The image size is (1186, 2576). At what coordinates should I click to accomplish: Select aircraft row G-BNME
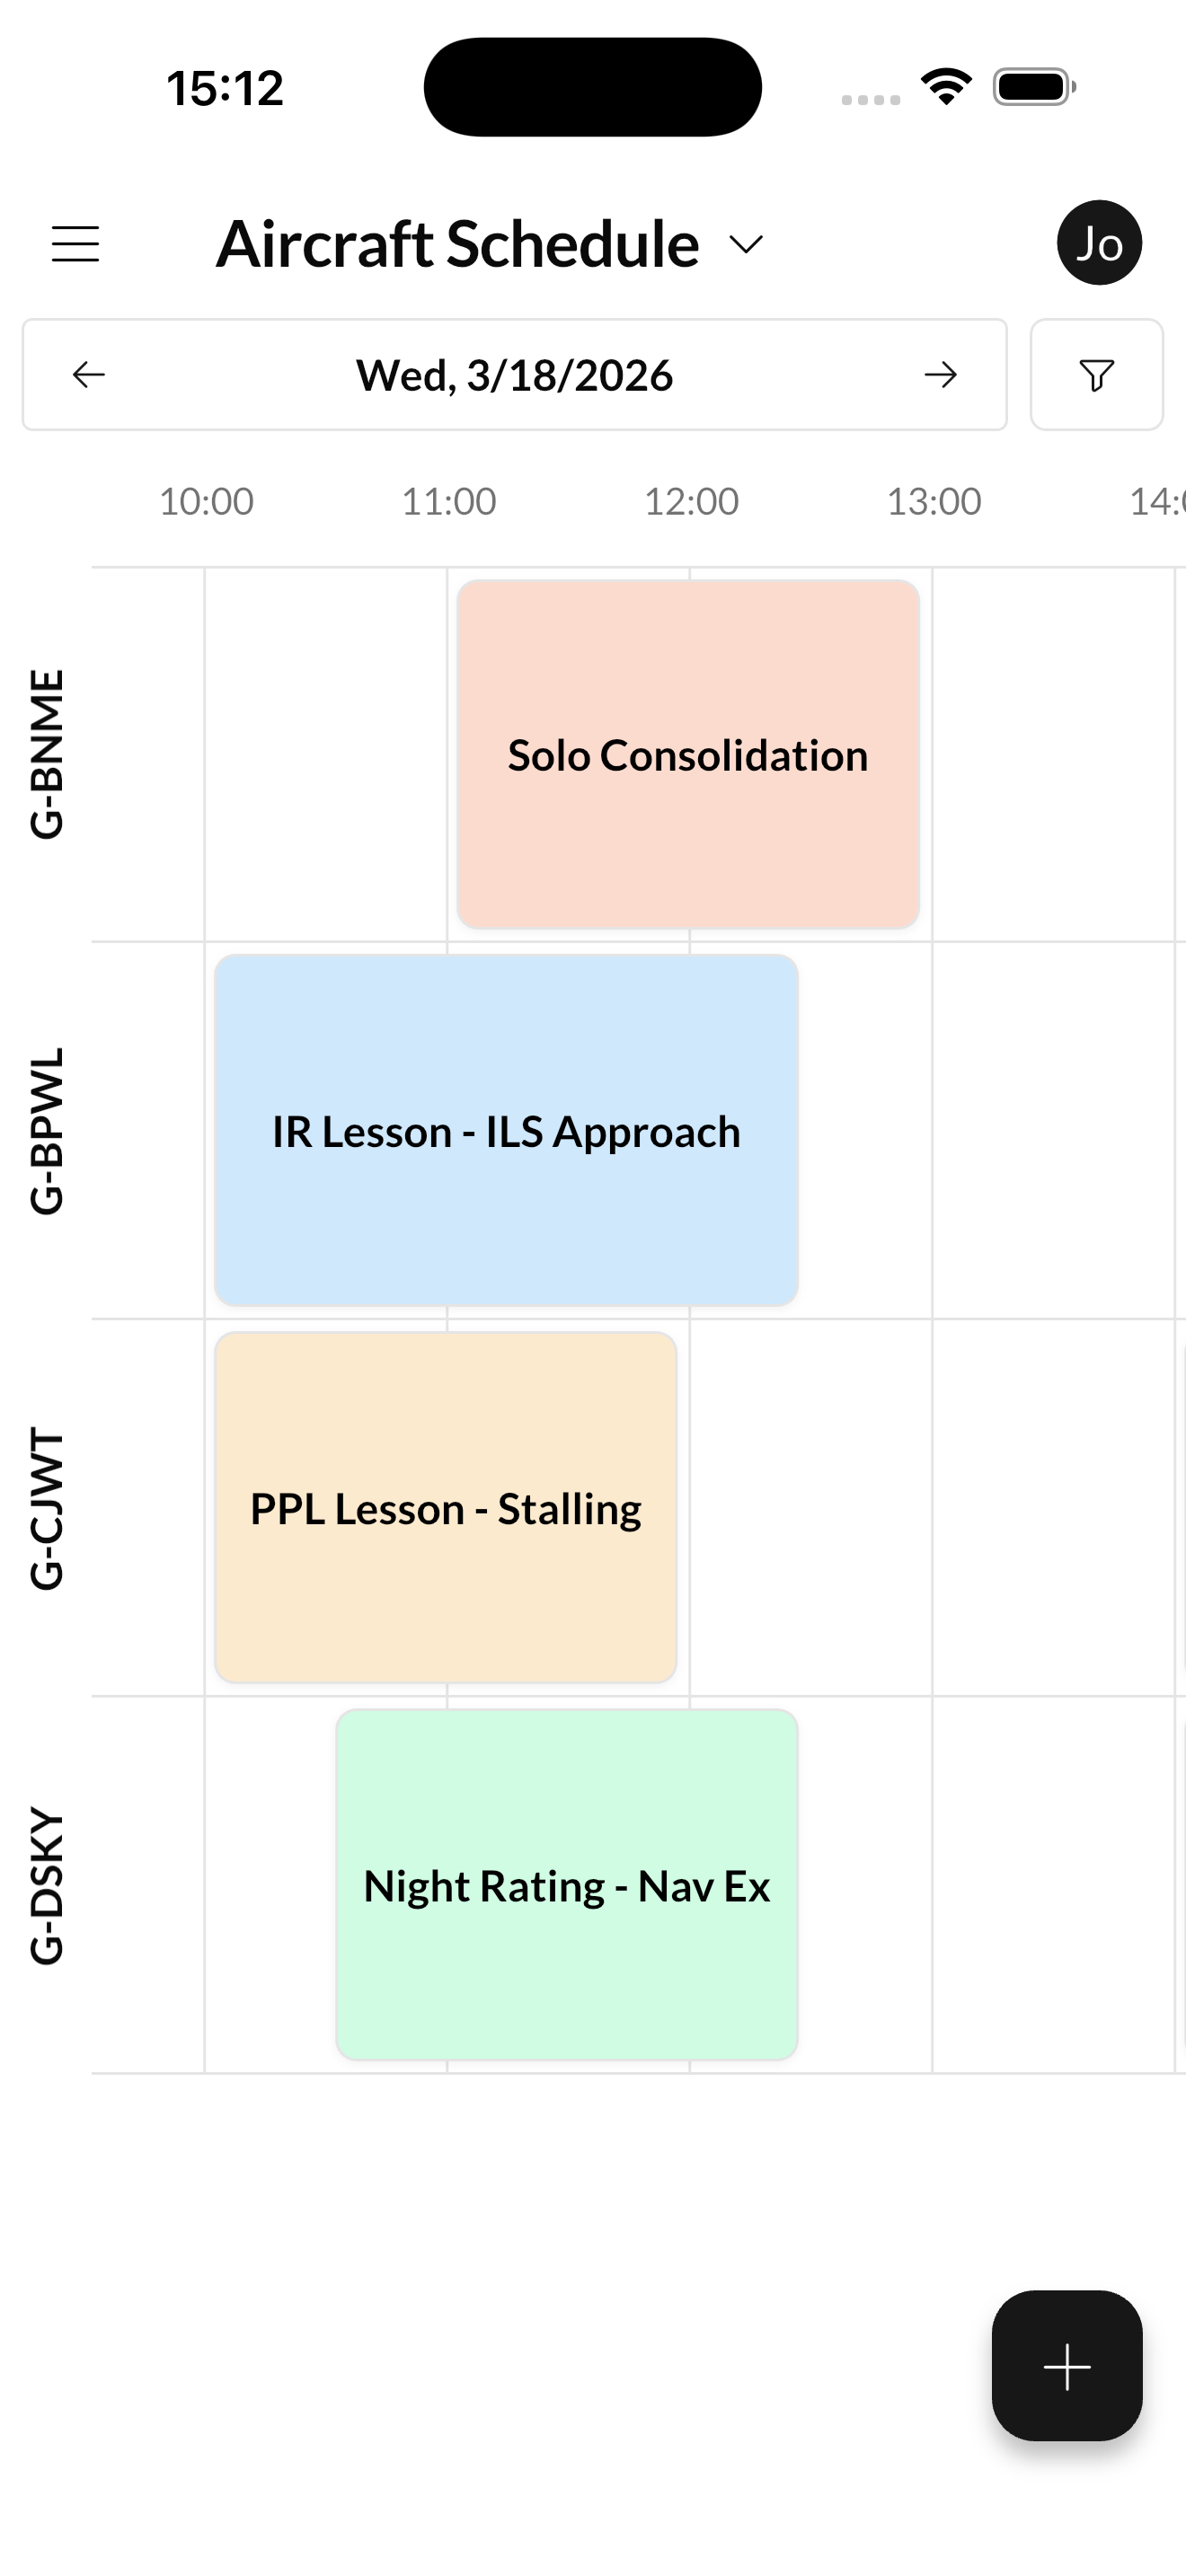[47, 754]
